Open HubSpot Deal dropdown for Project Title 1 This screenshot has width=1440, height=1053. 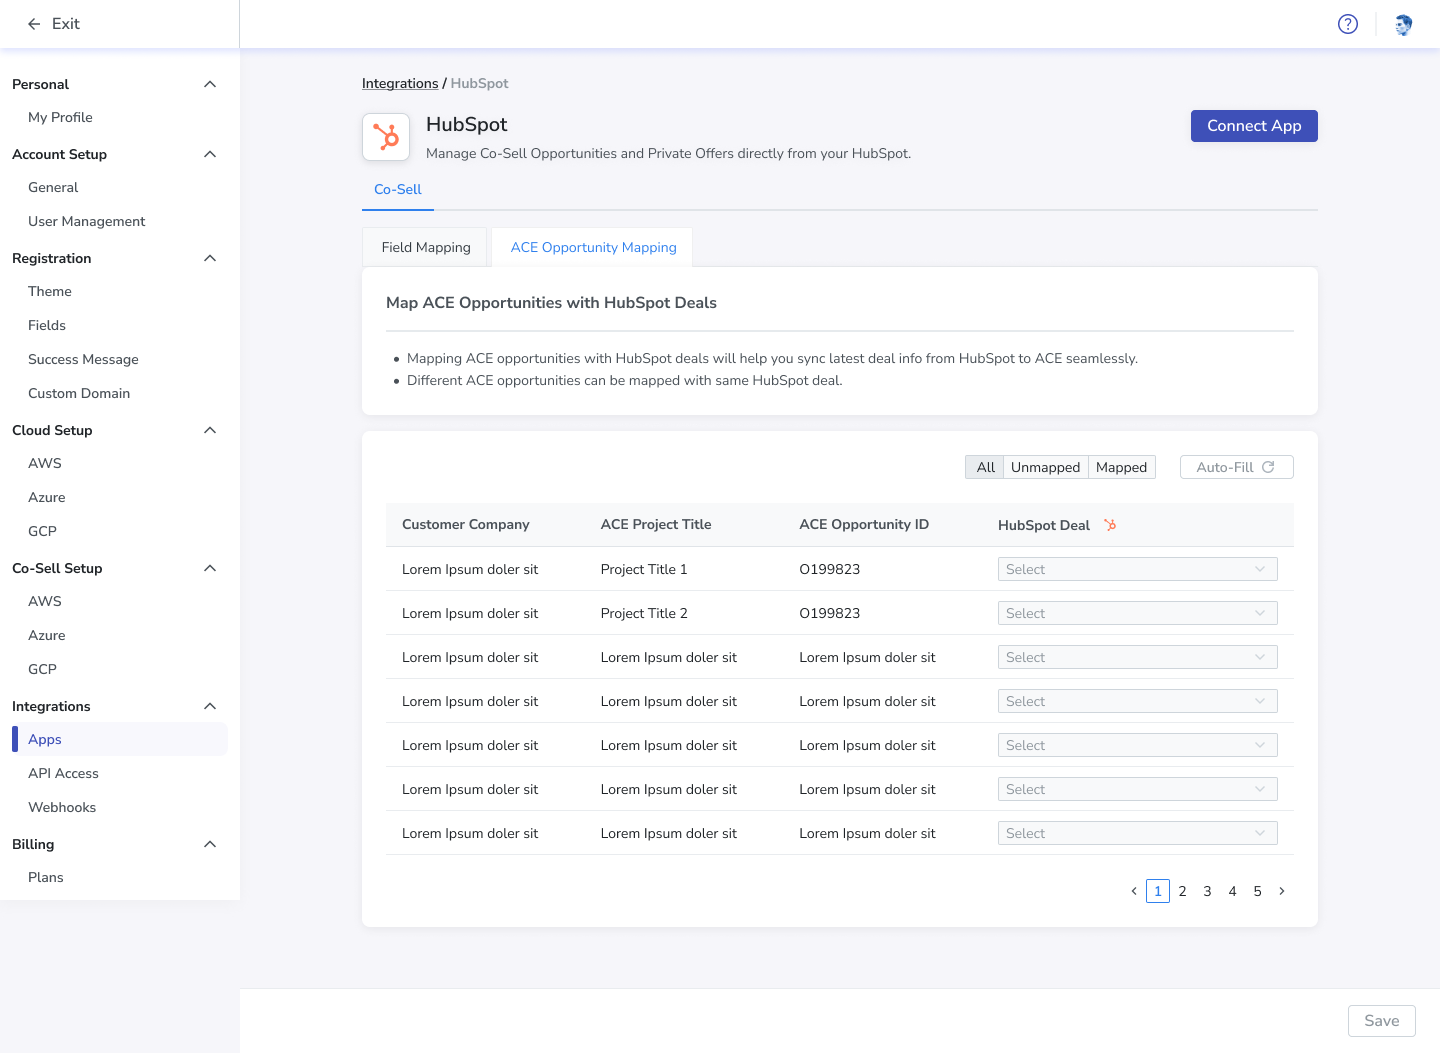(1138, 569)
